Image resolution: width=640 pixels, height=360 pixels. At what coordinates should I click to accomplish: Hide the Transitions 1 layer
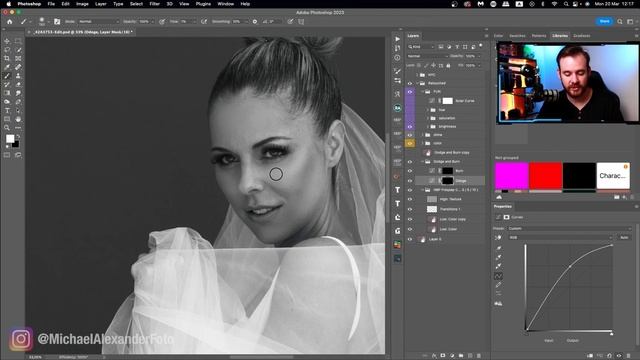click(x=410, y=209)
